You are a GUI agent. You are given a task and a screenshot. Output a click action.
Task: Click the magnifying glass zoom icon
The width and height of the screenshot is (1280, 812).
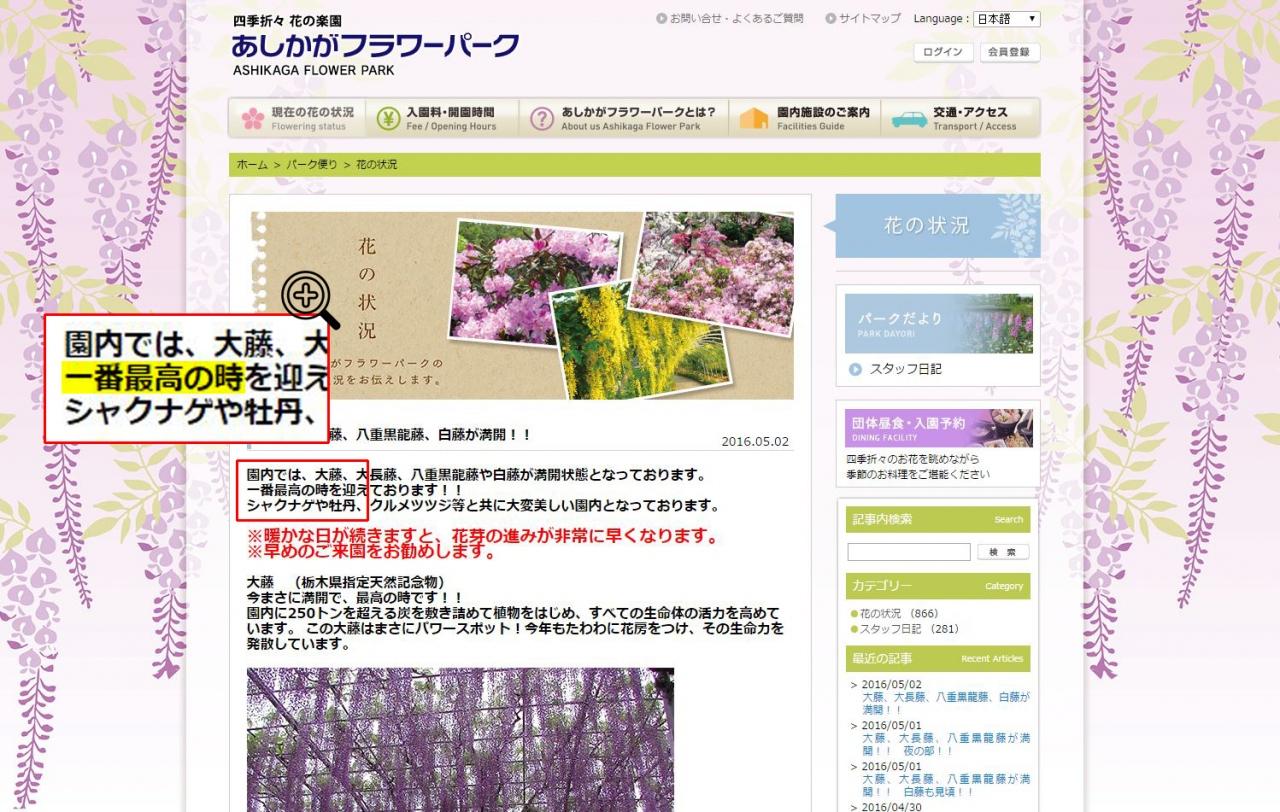311,300
